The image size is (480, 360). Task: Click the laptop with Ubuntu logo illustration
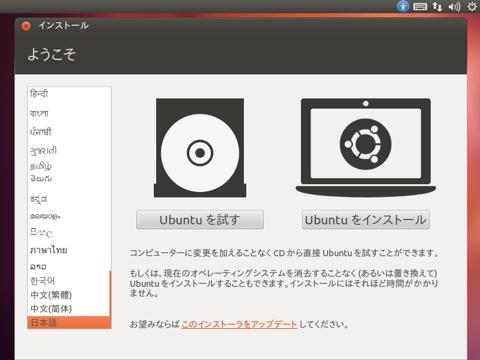point(366,147)
